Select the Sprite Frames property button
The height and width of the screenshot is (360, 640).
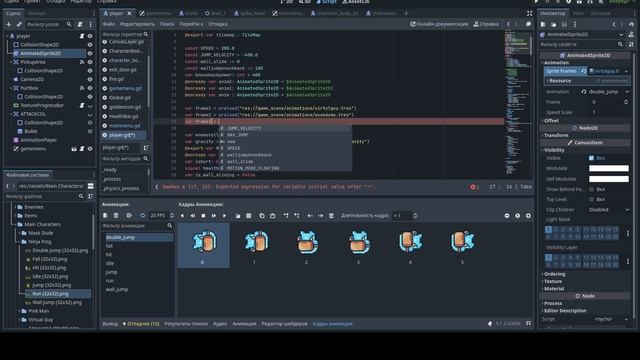pos(565,71)
